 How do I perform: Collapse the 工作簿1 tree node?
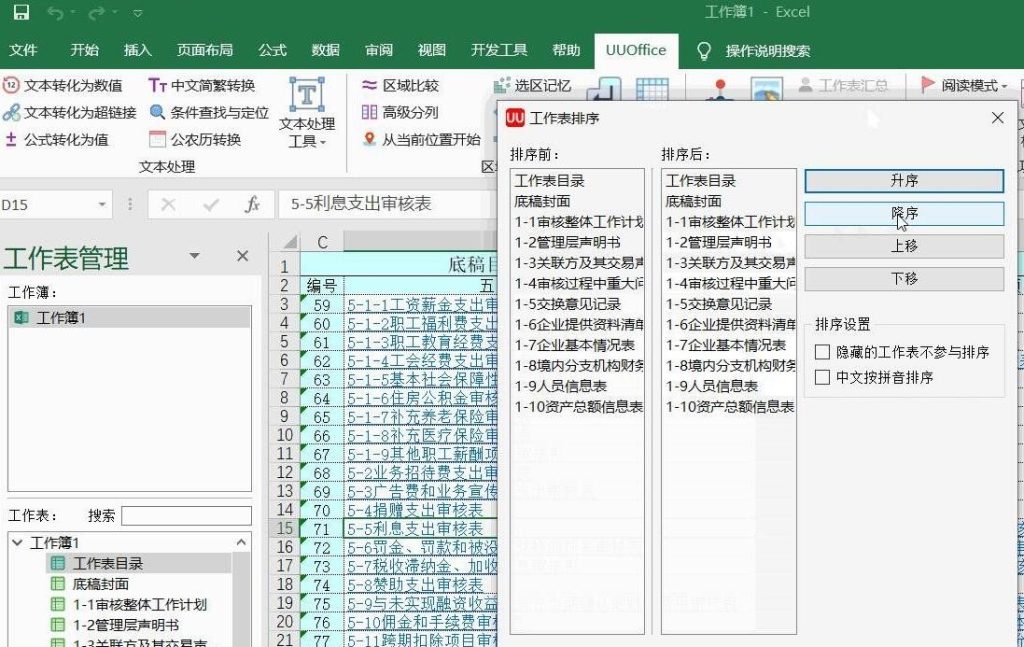(x=18, y=543)
